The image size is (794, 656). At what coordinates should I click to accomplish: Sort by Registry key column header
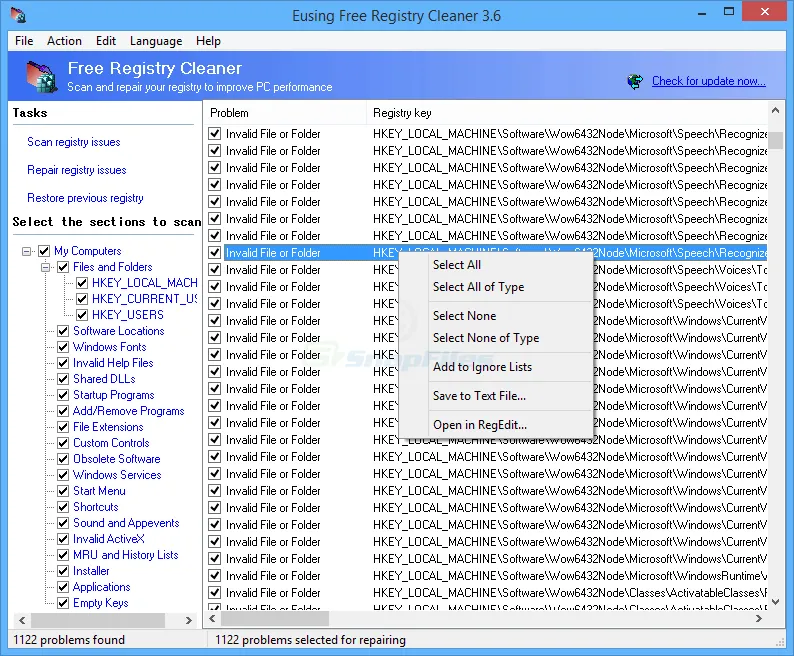click(x=567, y=113)
